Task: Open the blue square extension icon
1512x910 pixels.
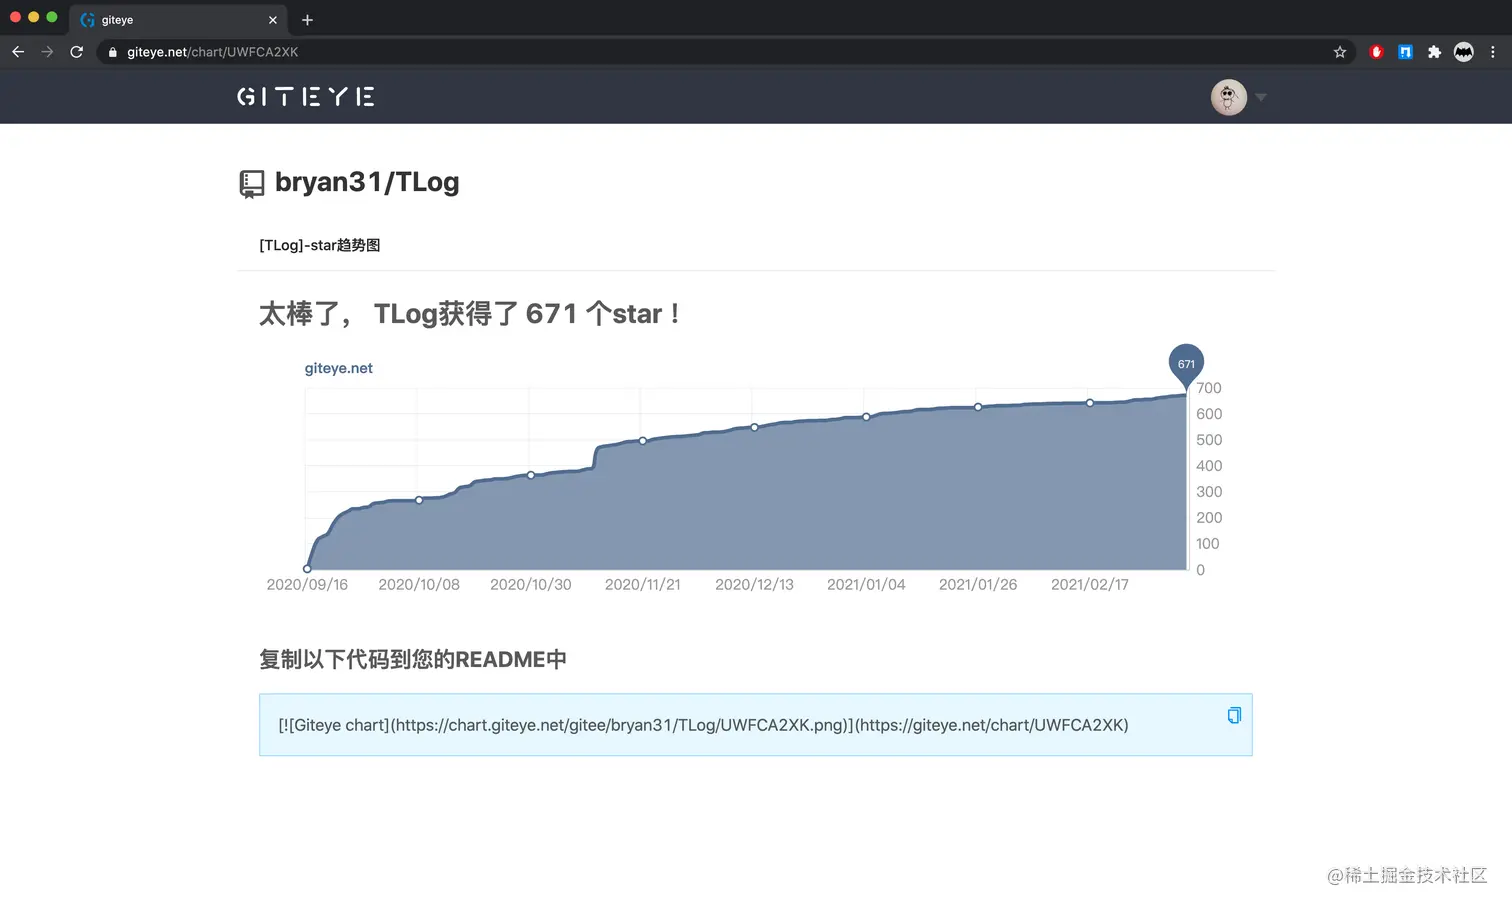Action: (1405, 52)
